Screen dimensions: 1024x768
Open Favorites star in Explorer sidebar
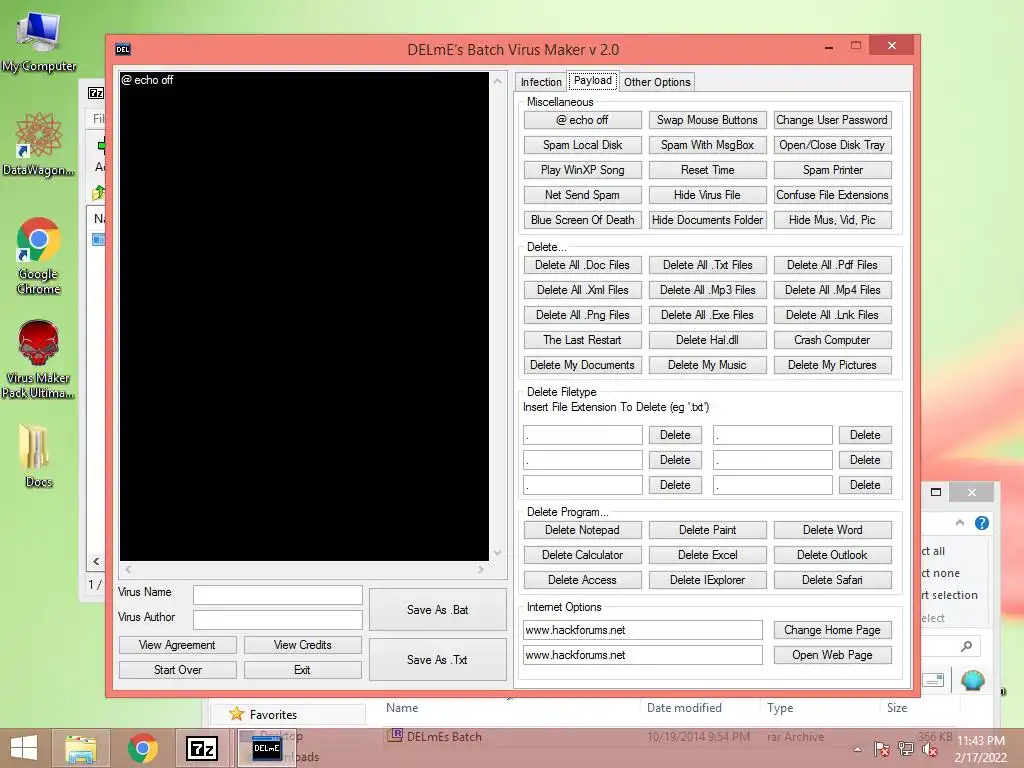(236, 714)
